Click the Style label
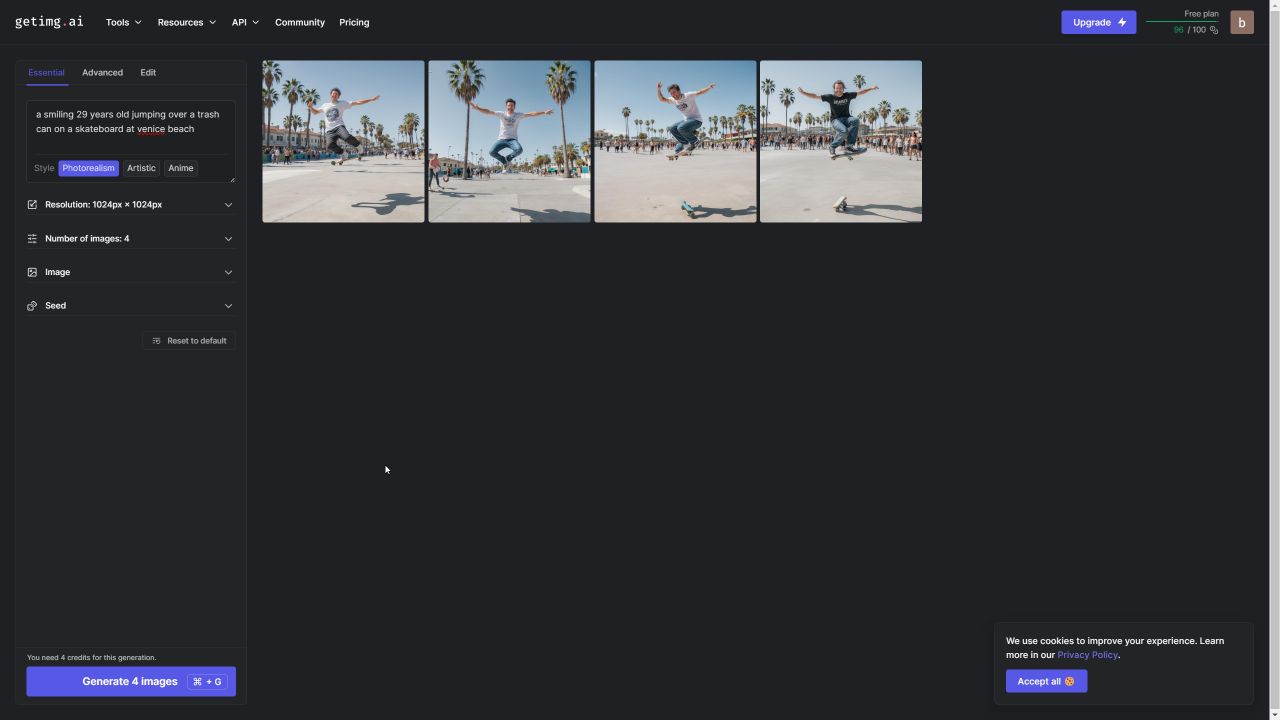Image resolution: width=1280 pixels, height=720 pixels. (44, 168)
